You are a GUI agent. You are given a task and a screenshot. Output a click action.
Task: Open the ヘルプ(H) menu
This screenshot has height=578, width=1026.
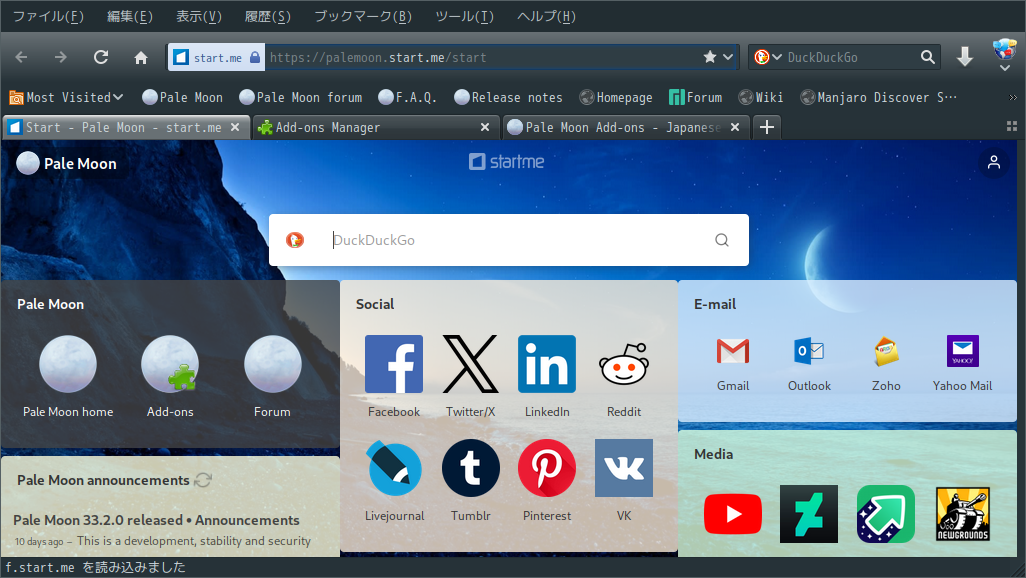pos(546,16)
